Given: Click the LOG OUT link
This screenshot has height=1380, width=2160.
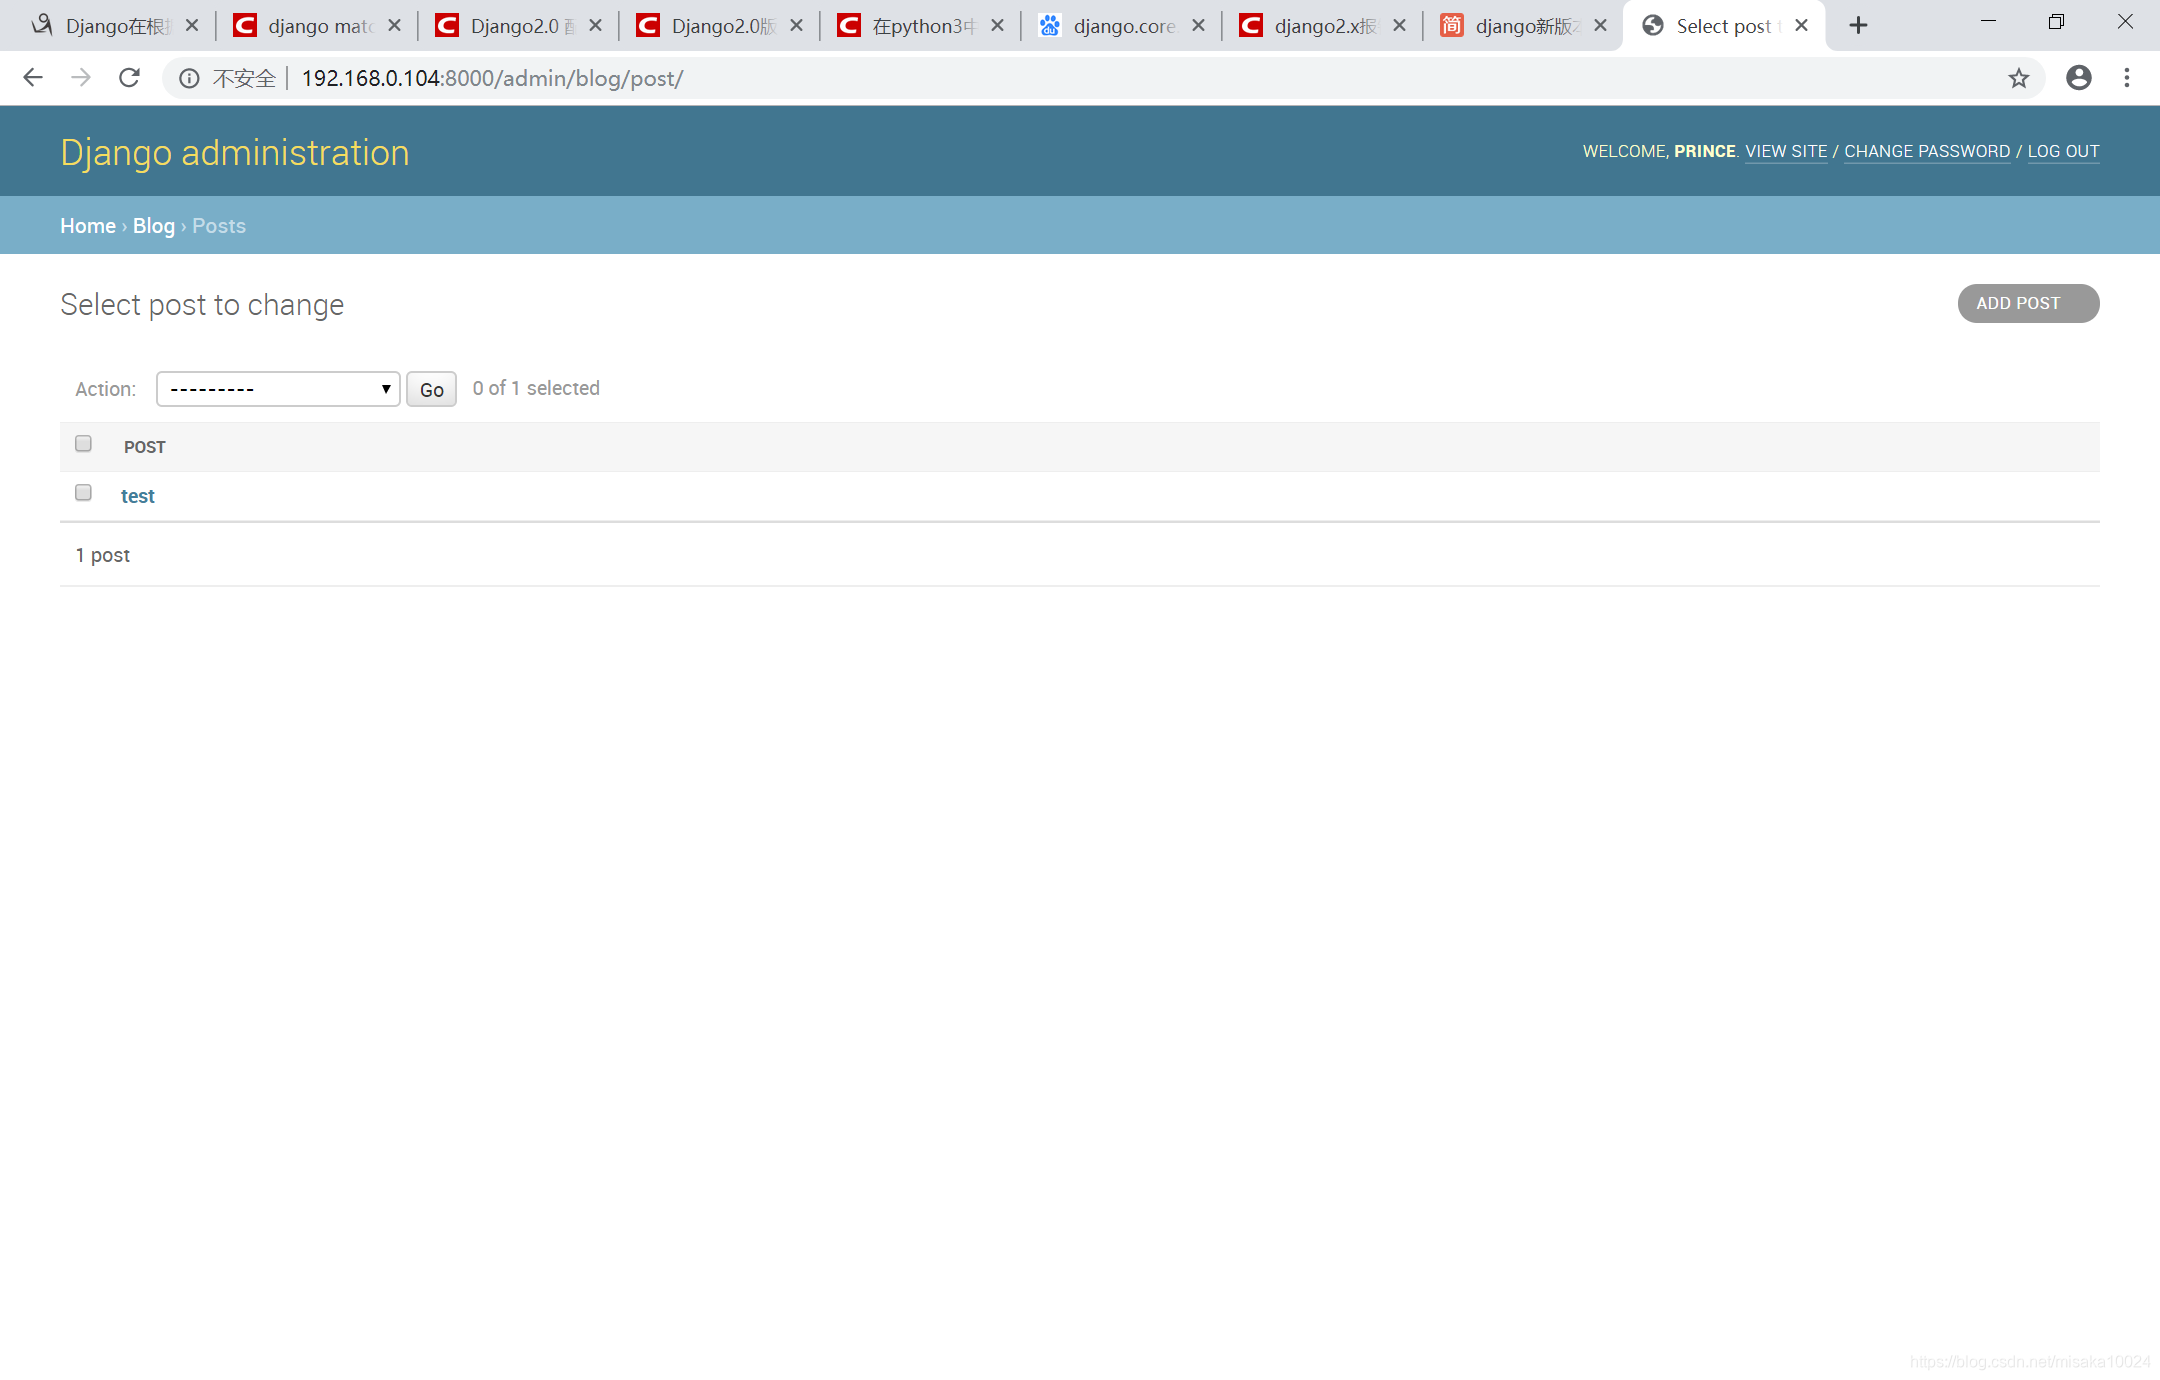Looking at the screenshot, I should [x=2063, y=152].
